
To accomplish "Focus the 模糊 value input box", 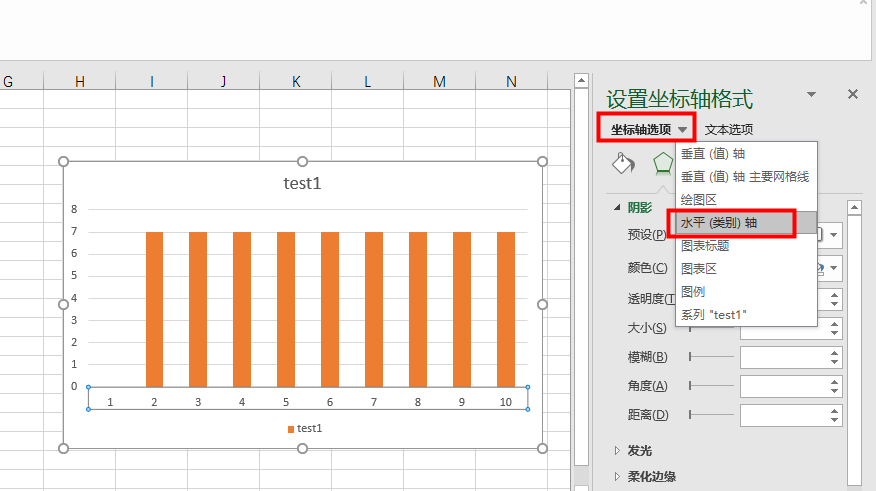I will click(x=784, y=357).
